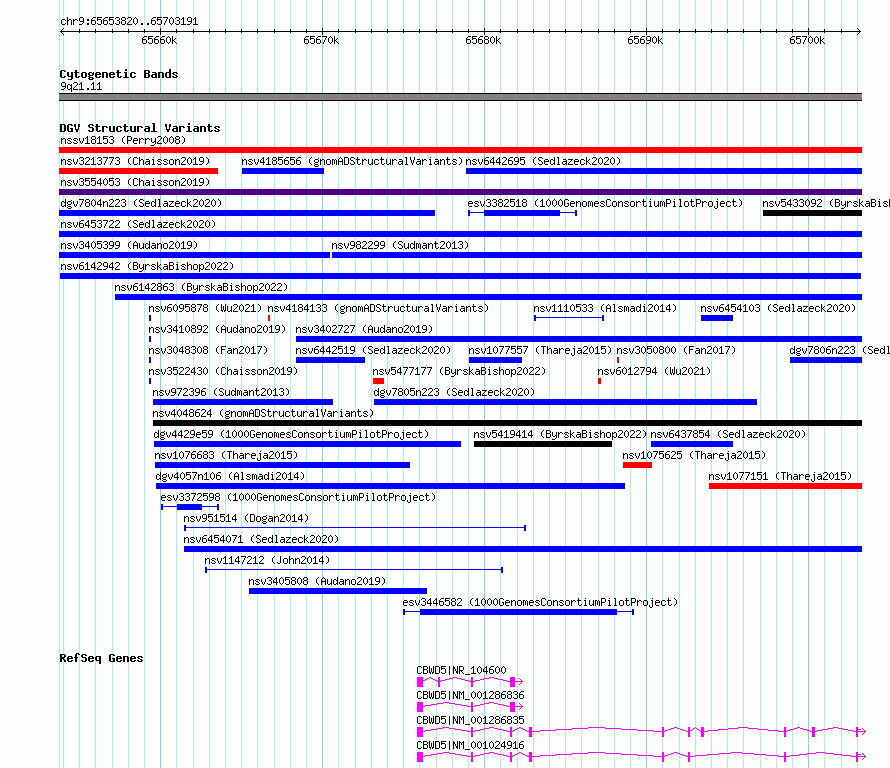
Task: Open esv3382518 1000GenomesConsortiumPilotProject label
Action: click(x=605, y=203)
